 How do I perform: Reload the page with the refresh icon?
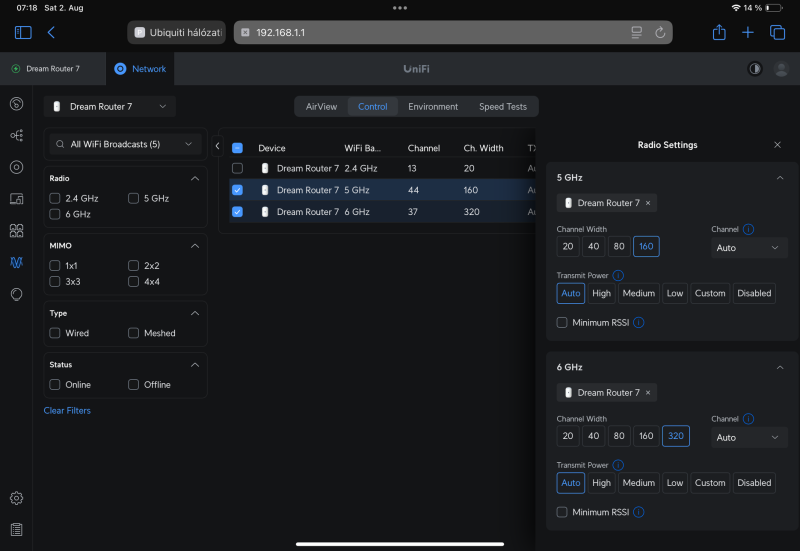tap(660, 33)
